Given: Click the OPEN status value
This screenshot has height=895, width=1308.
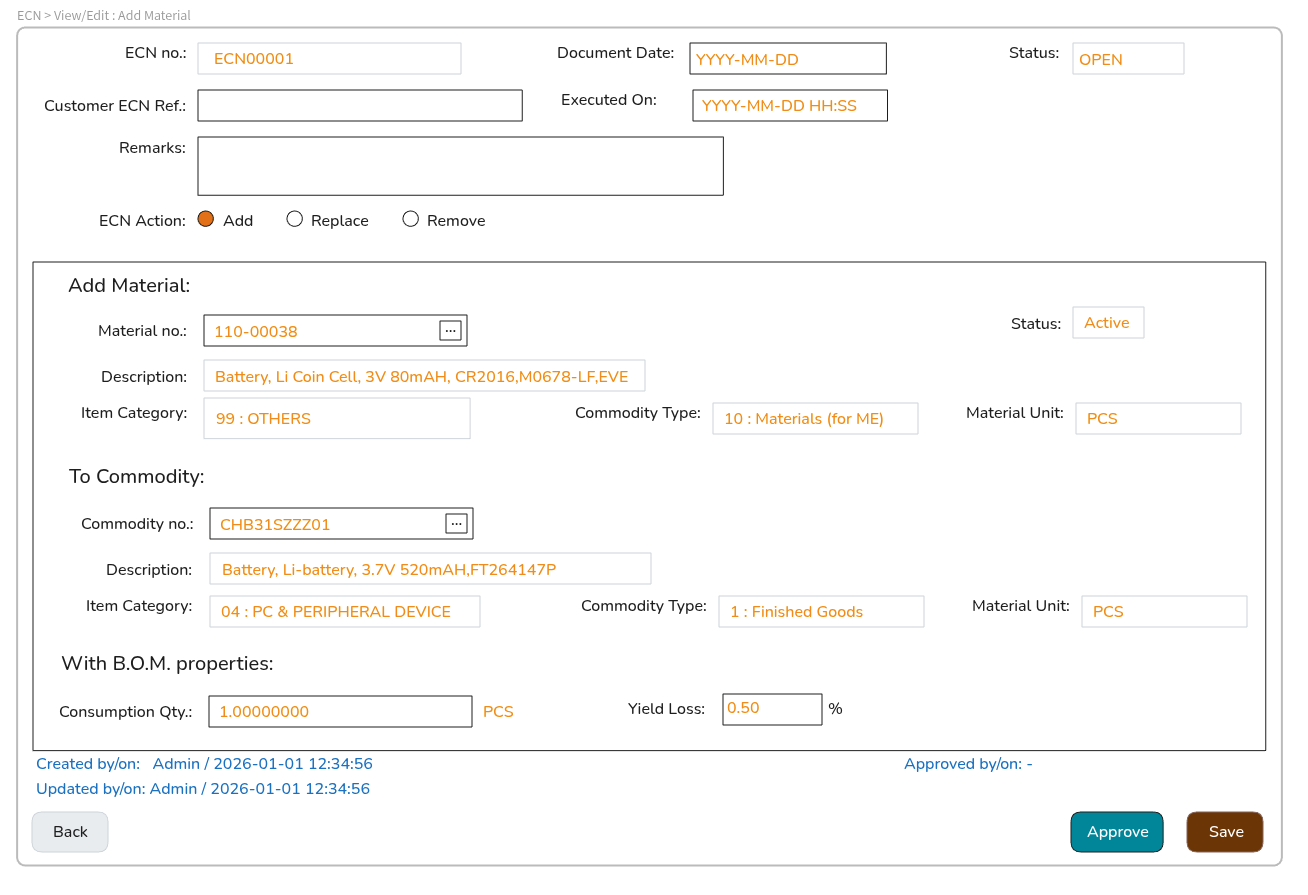Looking at the screenshot, I should point(1128,58).
